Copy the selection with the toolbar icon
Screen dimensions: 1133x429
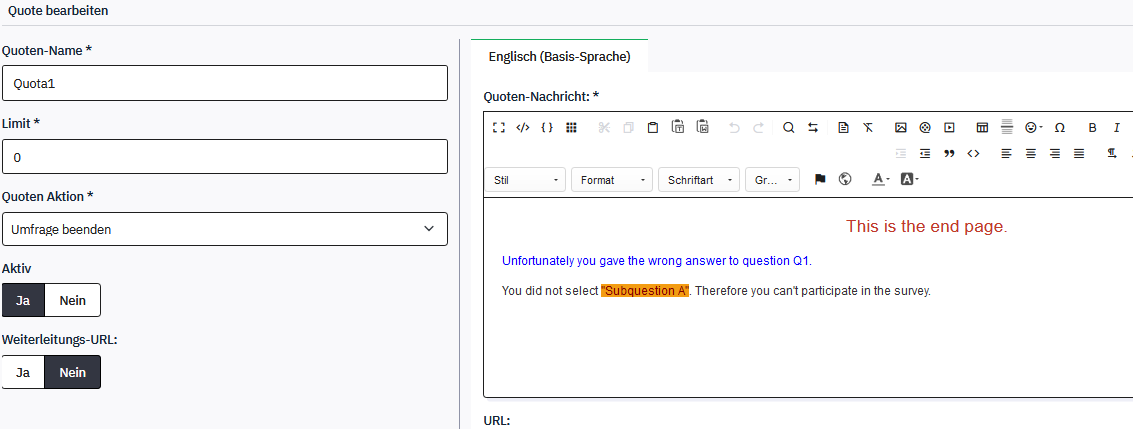(x=629, y=127)
